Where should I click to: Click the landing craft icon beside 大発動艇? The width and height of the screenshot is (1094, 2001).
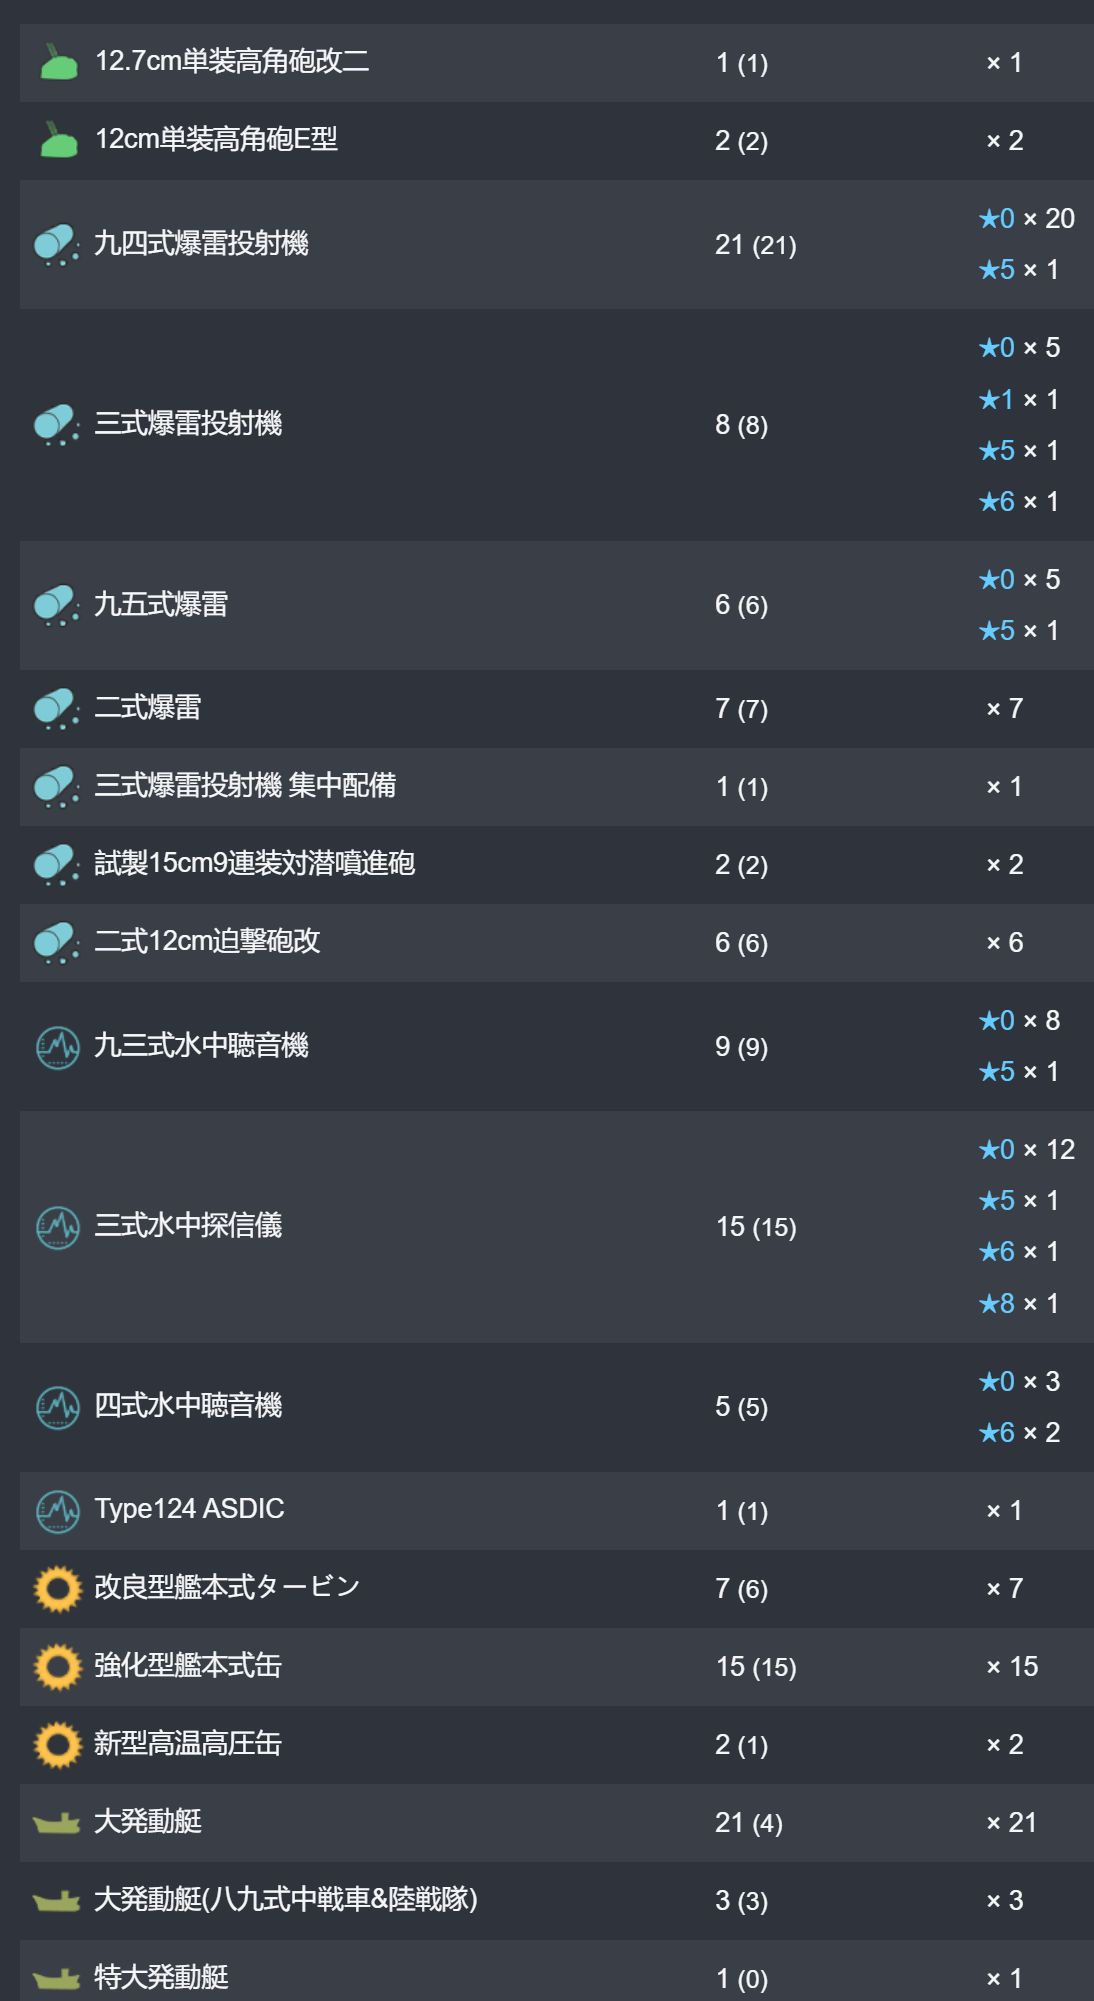(57, 1823)
